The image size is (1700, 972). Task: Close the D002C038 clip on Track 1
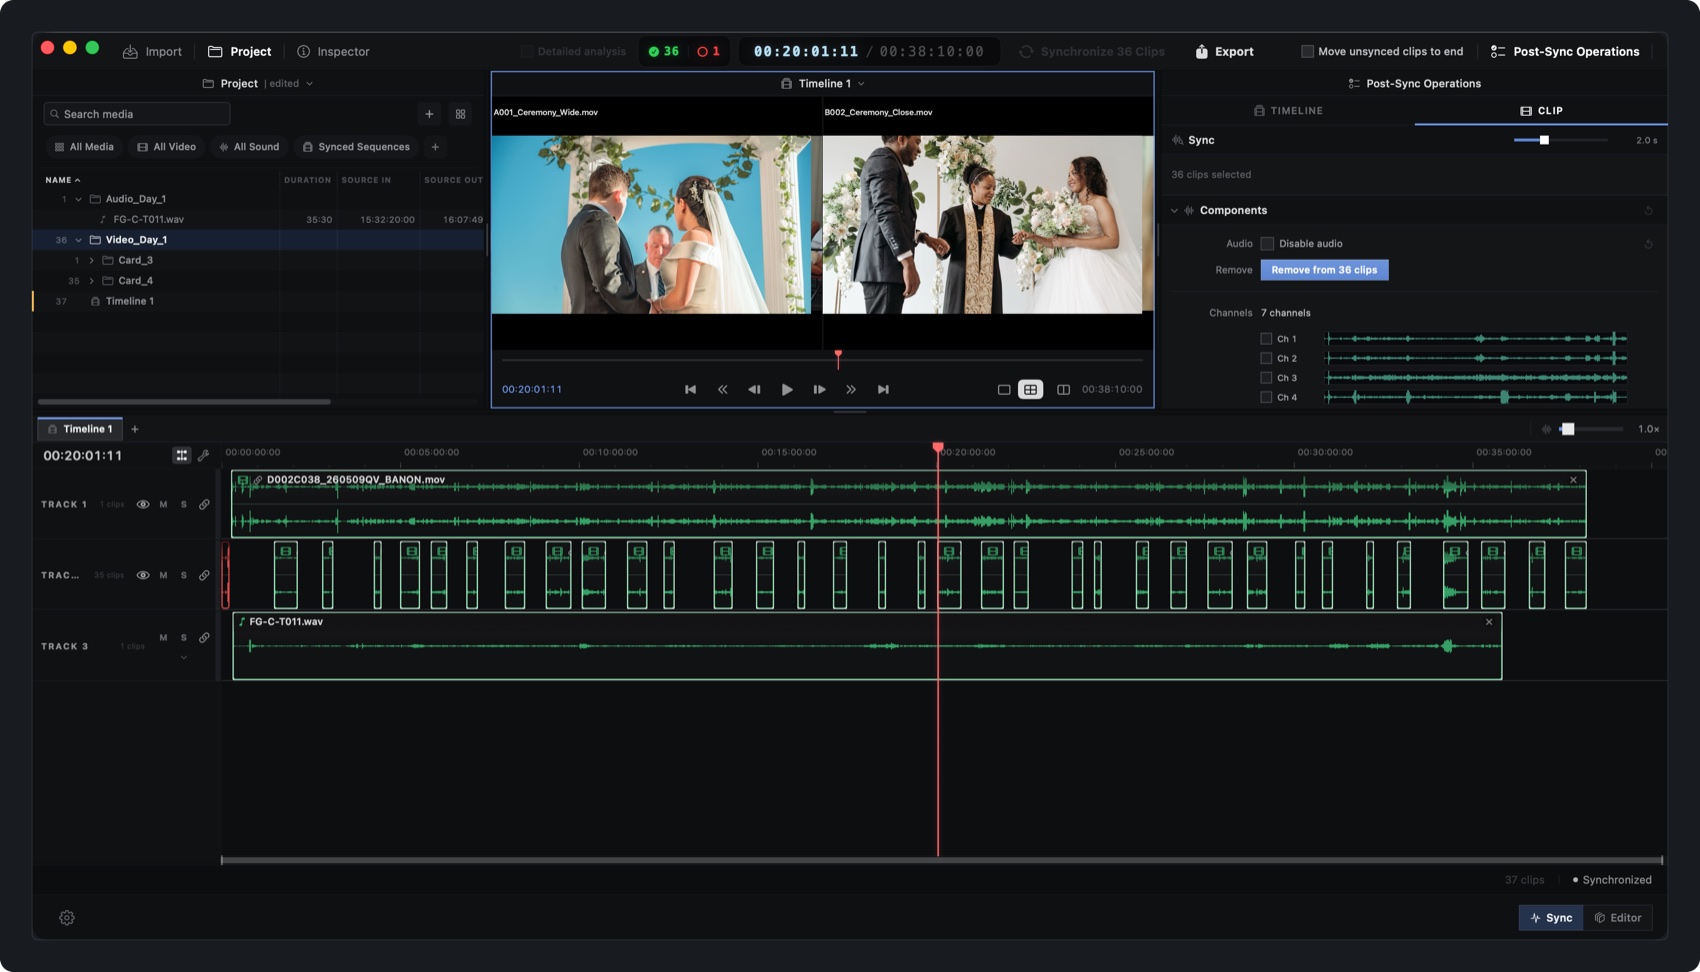click(x=1573, y=480)
